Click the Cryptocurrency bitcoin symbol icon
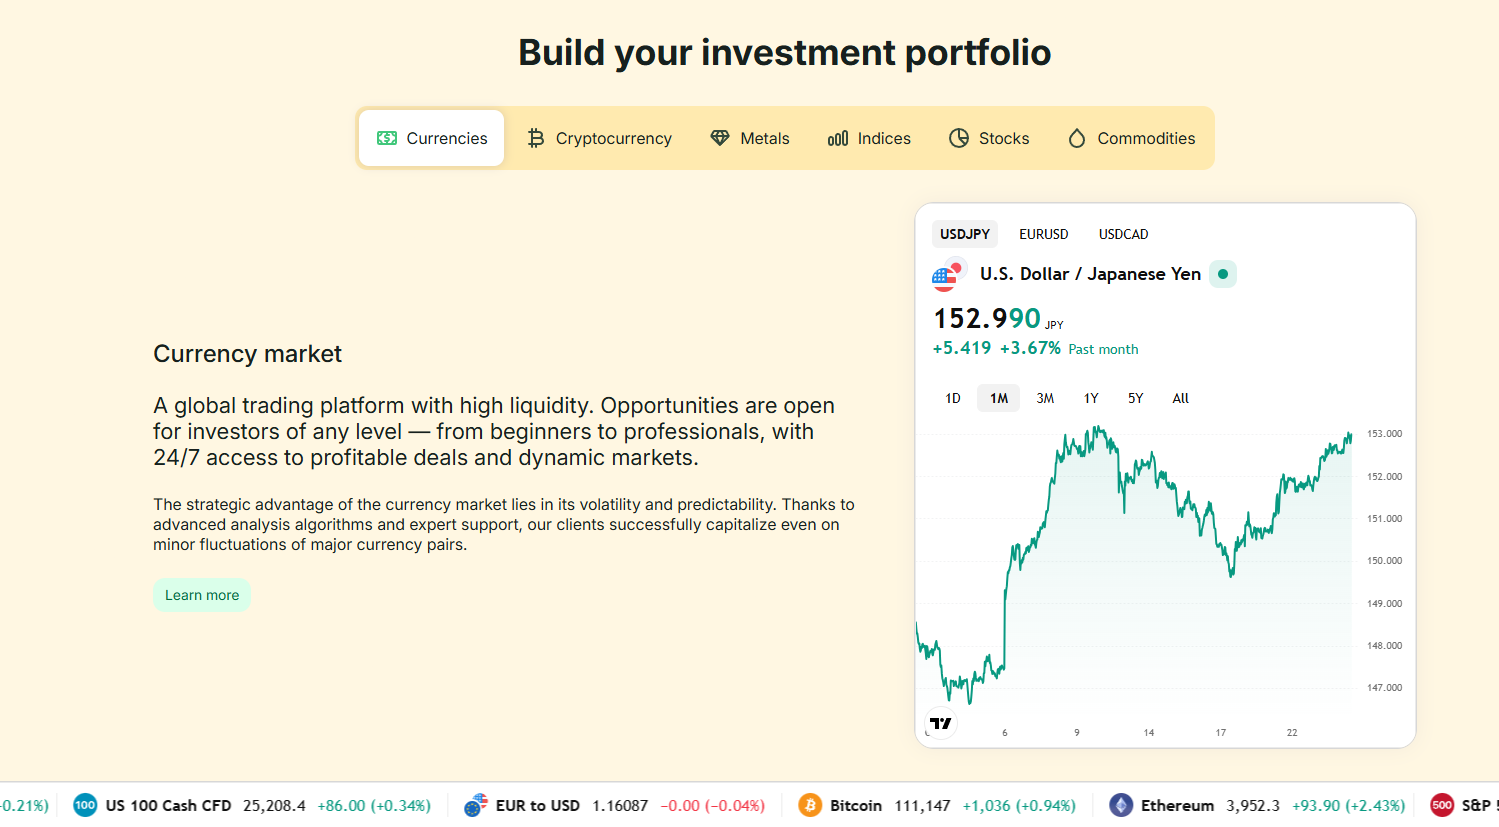The height and width of the screenshot is (827, 1499). pos(536,138)
